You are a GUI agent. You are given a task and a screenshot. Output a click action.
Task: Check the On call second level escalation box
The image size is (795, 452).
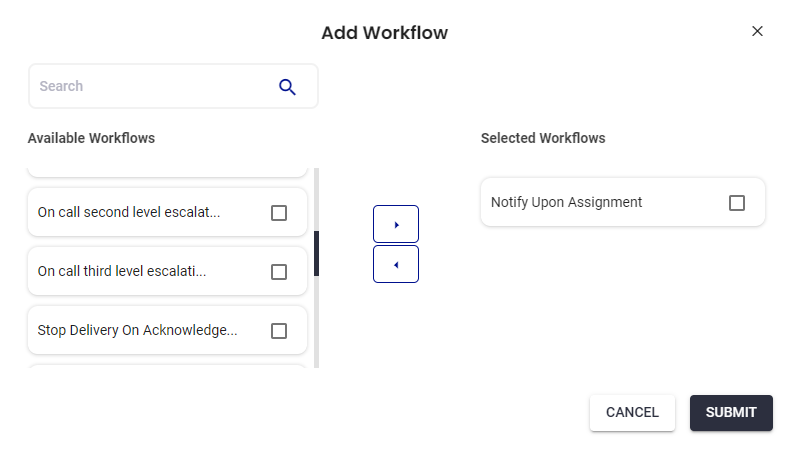pyautogui.click(x=279, y=213)
